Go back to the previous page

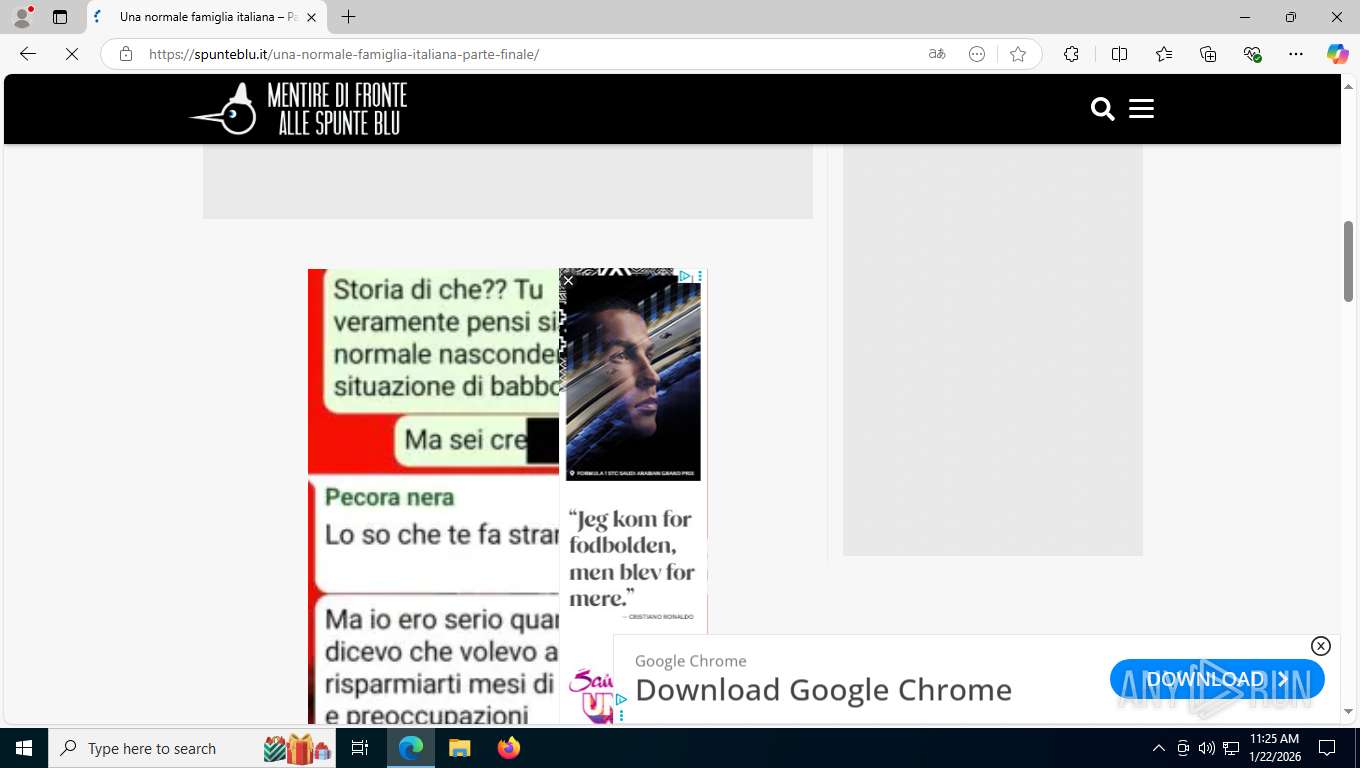point(28,54)
